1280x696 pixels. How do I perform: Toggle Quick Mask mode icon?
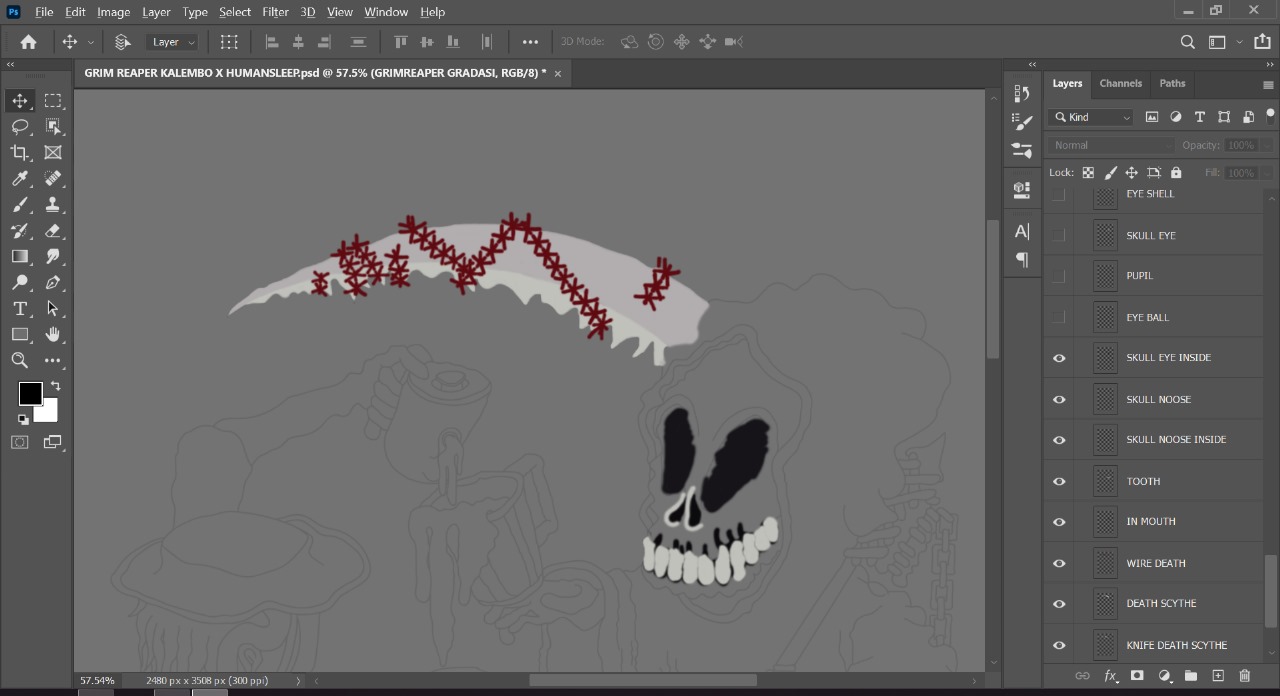[20, 442]
